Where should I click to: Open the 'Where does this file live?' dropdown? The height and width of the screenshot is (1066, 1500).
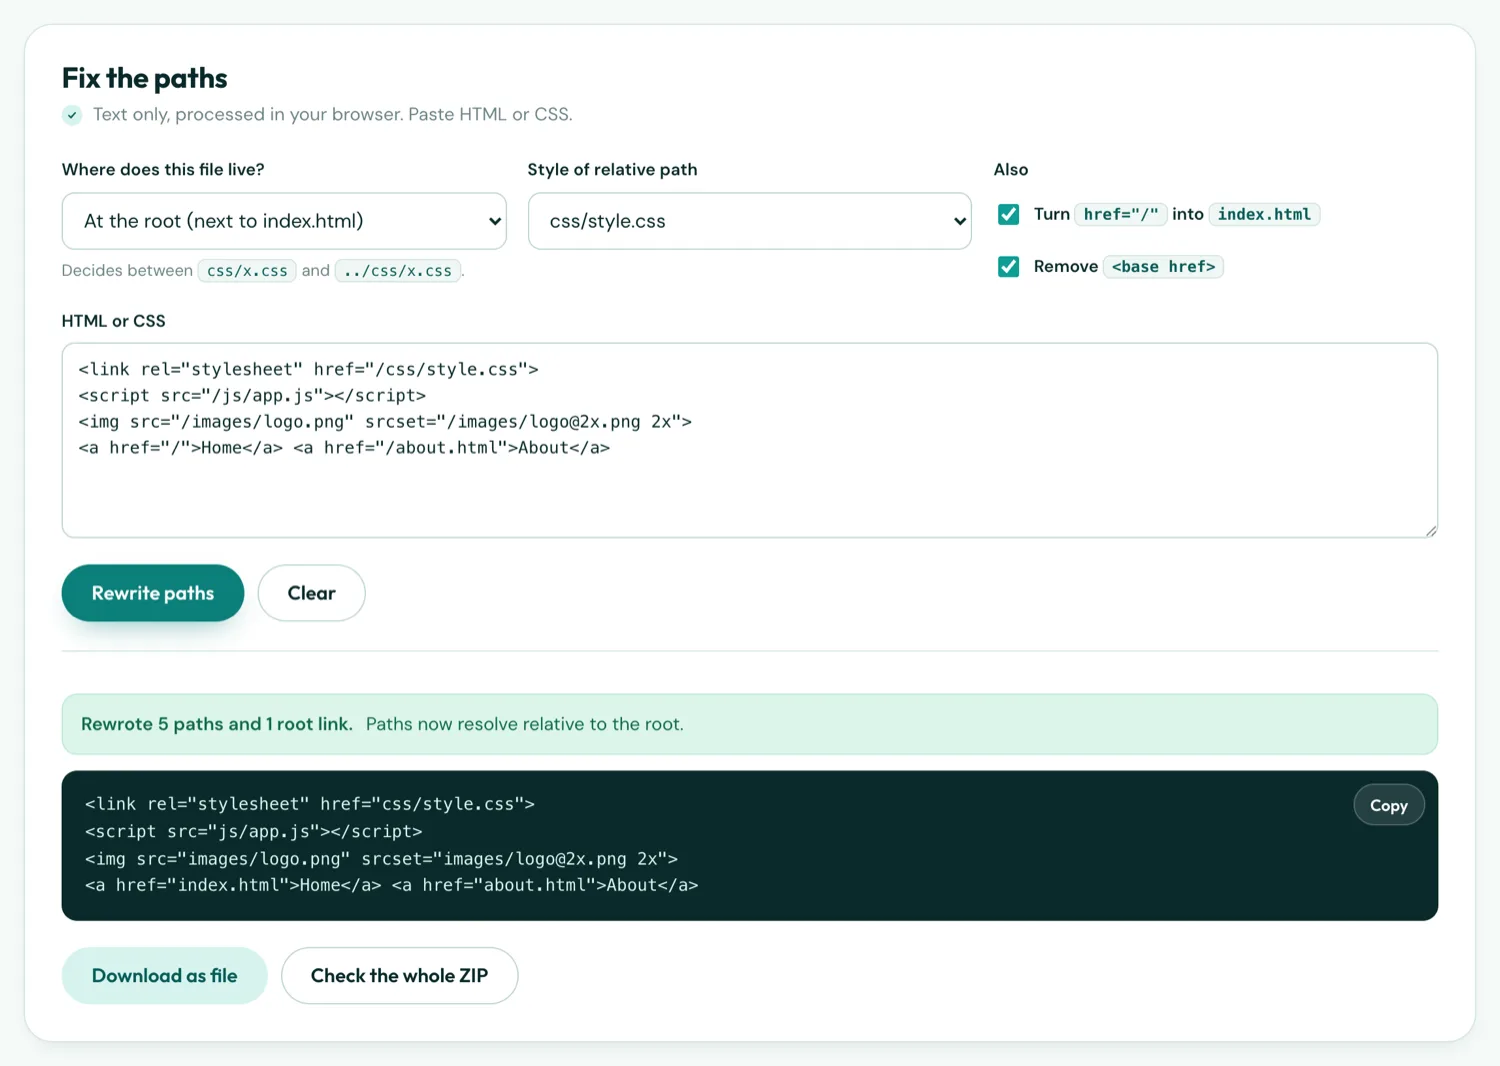click(x=284, y=221)
